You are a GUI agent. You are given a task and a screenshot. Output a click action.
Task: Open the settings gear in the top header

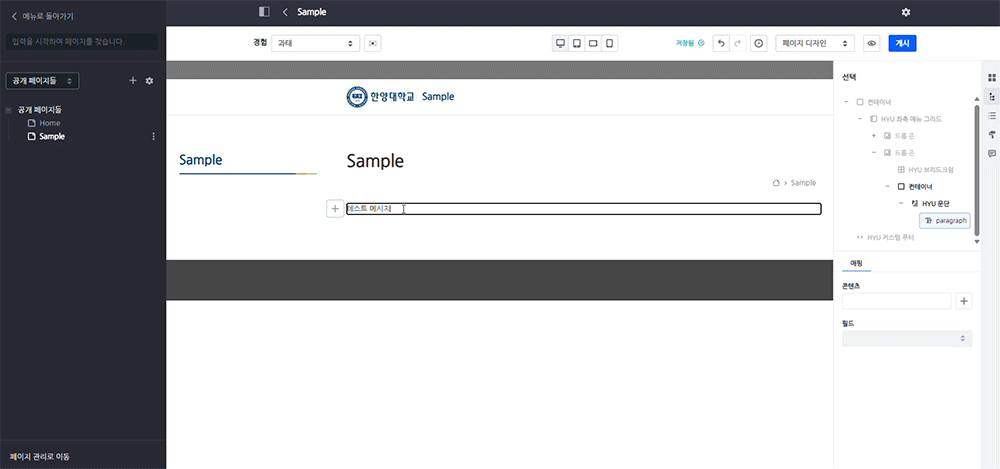[x=906, y=12]
